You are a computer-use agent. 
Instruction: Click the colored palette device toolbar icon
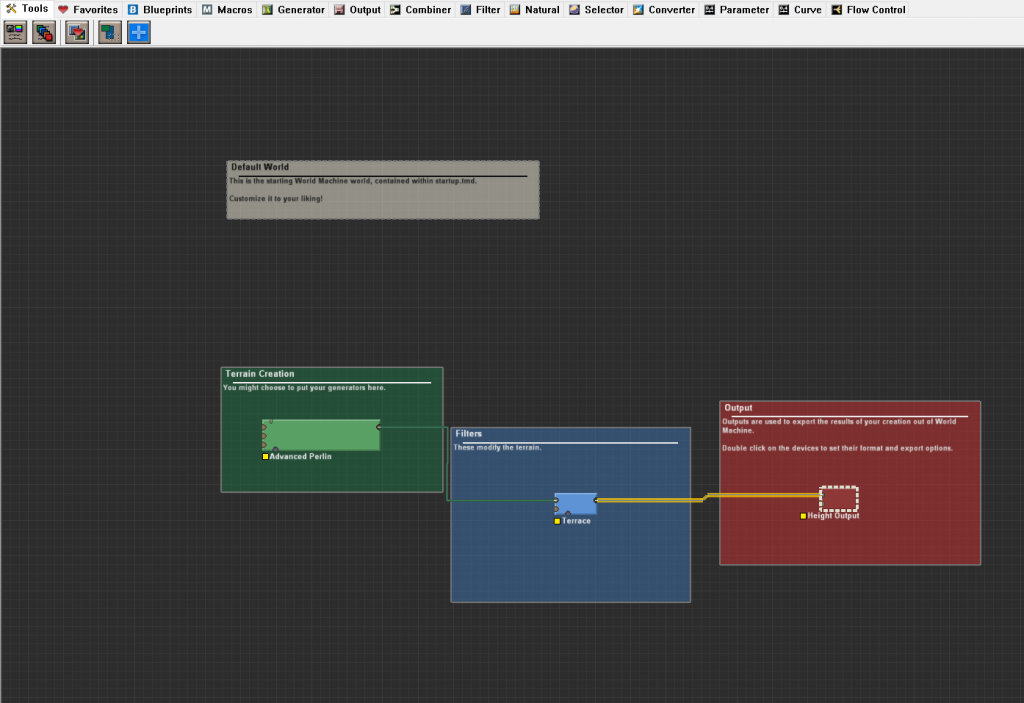(14, 32)
